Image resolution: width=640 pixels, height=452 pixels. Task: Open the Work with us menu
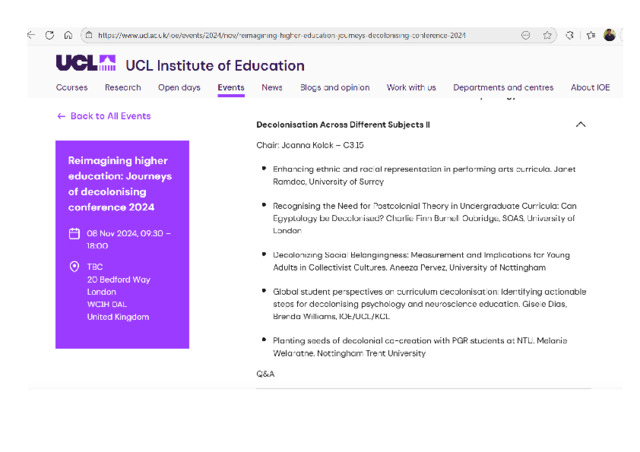click(411, 88)
